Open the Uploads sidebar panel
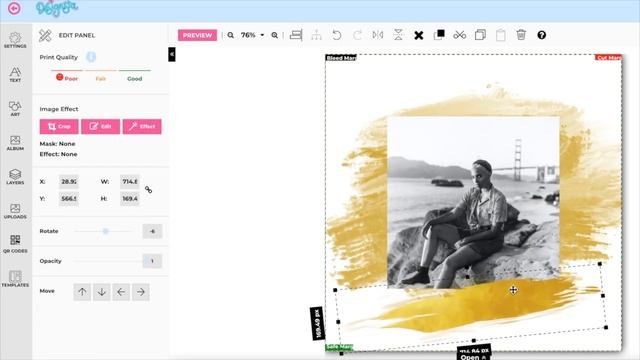 click(15, 211)
